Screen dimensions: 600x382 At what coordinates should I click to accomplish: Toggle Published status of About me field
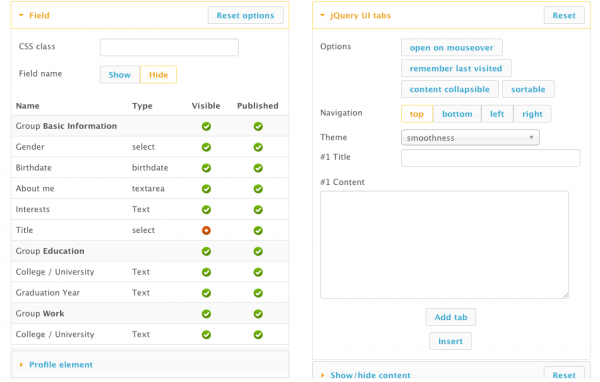tap(258, 189)
